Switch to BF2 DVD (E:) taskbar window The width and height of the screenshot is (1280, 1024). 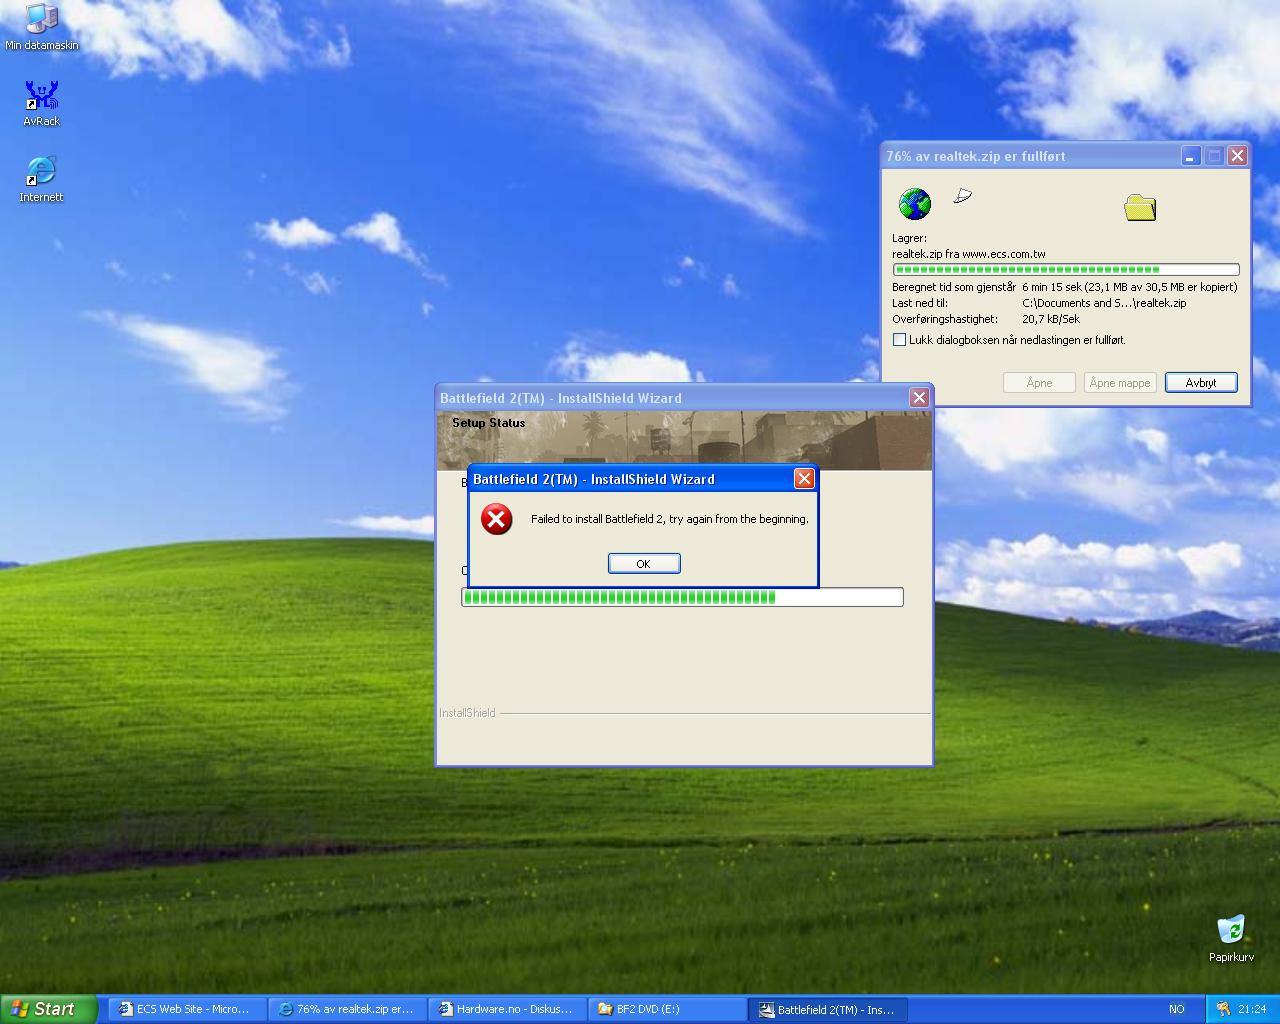pos(668,1009)
